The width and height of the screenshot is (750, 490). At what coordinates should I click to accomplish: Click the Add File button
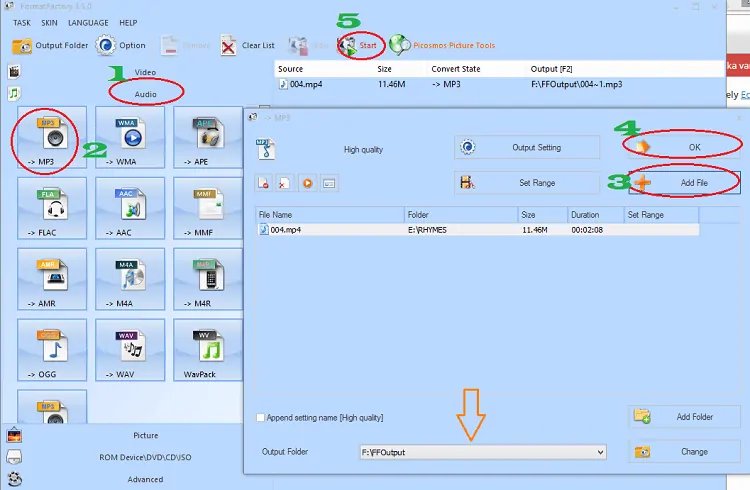[x=685, y=182]
